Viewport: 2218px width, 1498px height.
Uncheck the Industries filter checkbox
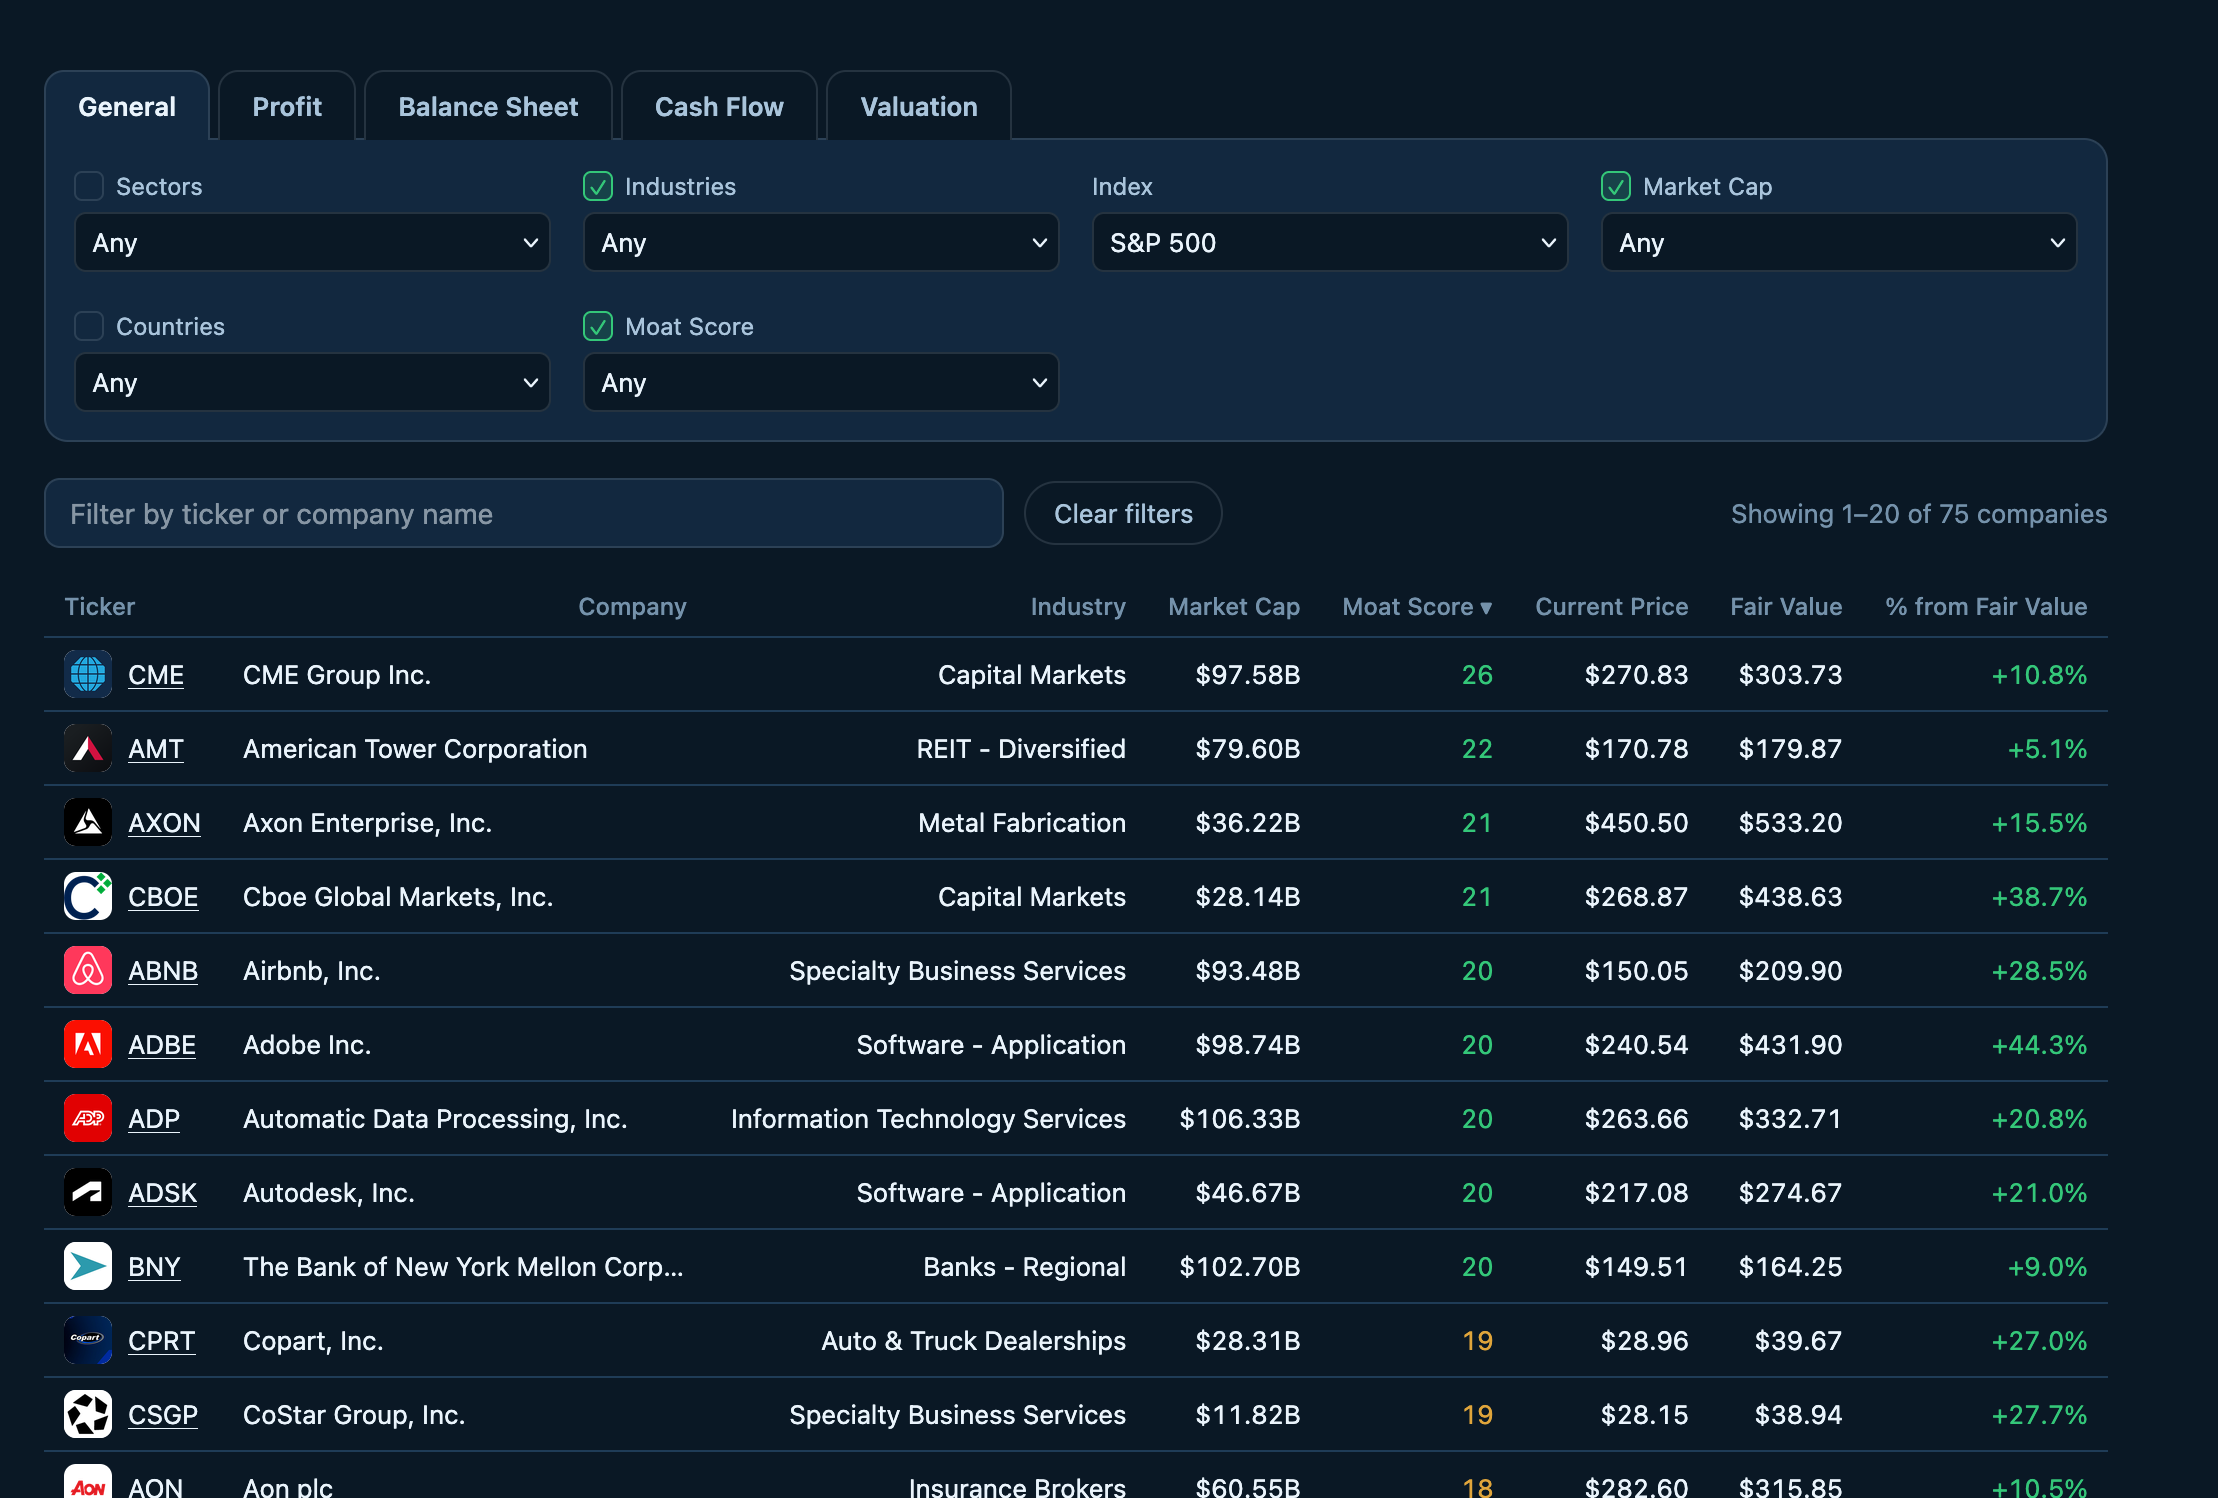point(598,186)
